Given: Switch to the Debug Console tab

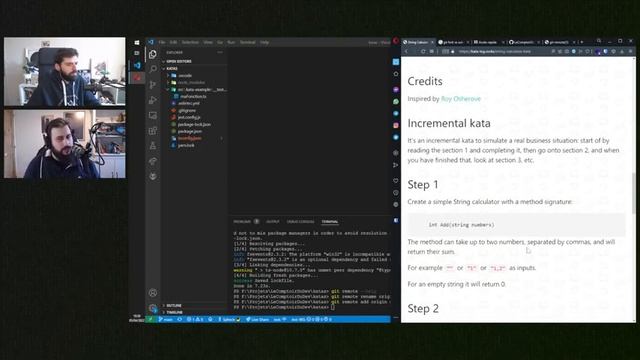Looking at the screenshot, I should pyautogui.click(x=300, y=222).
